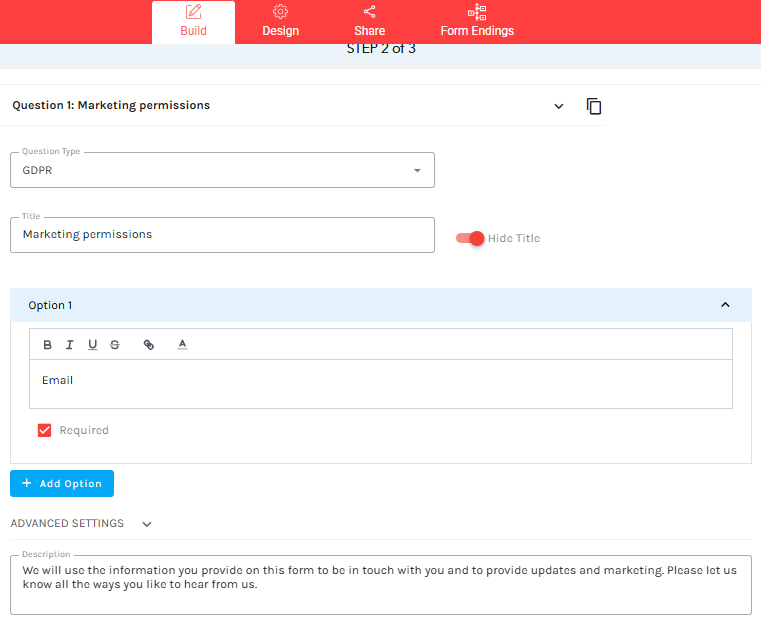This screenshot has height=621, width=761.
Task: Apply bold formatting in Option 1 editor
Action: (x=47, y=344)
